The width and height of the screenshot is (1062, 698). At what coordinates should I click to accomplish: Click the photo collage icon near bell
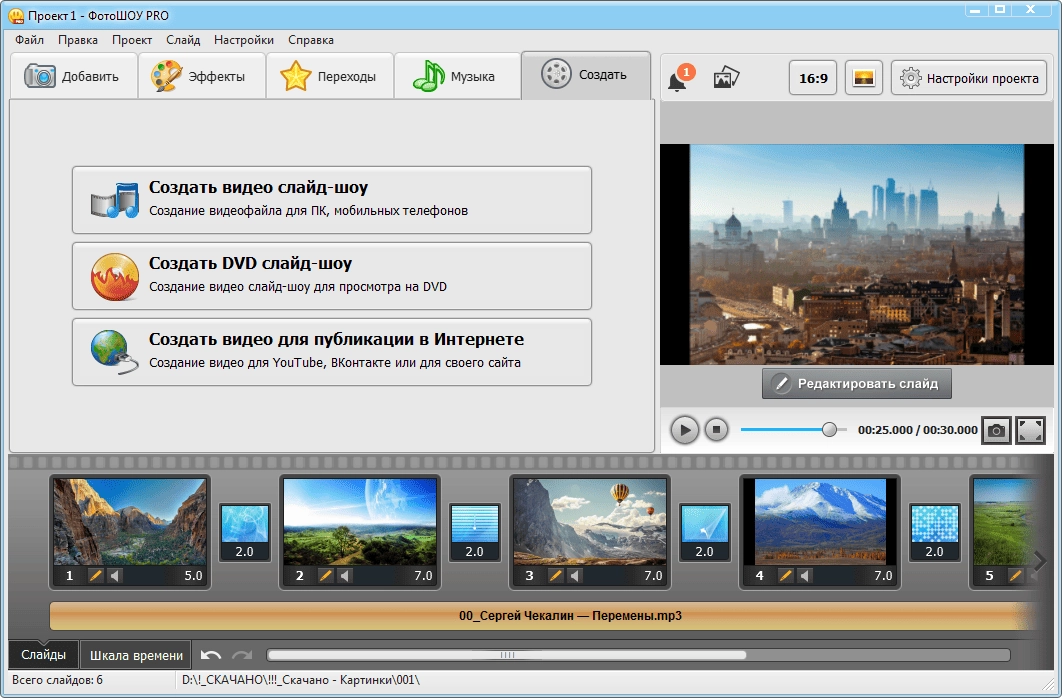coord(726,78)
